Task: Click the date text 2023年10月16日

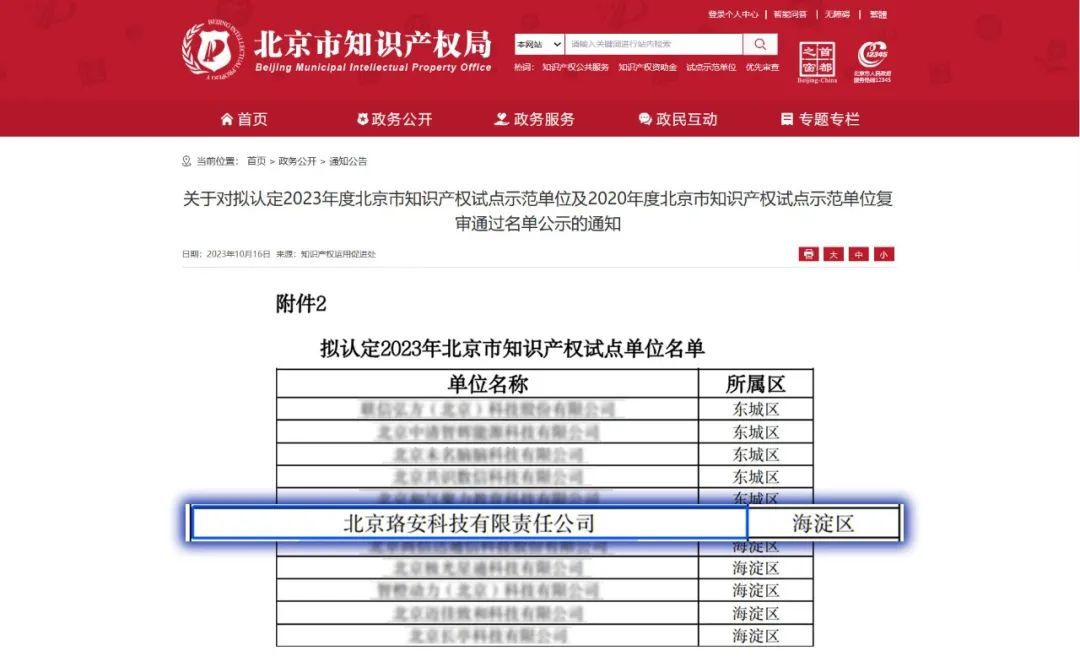Action: point(238,254)
